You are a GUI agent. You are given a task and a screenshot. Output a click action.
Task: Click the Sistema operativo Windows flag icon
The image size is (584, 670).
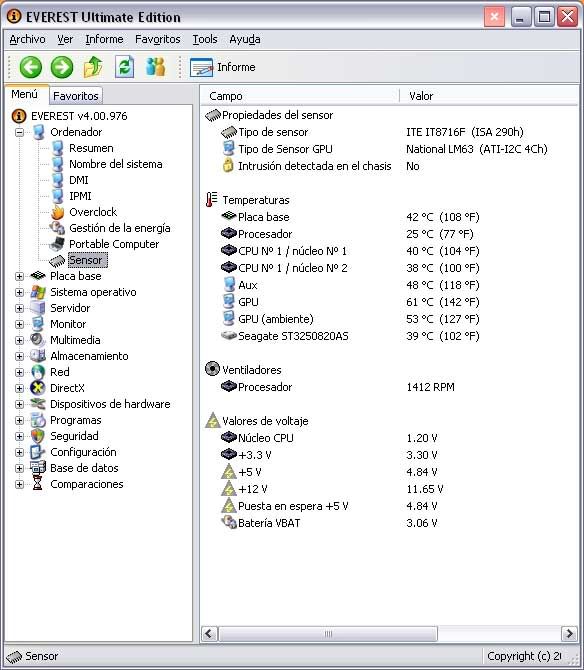click(38, 292)
